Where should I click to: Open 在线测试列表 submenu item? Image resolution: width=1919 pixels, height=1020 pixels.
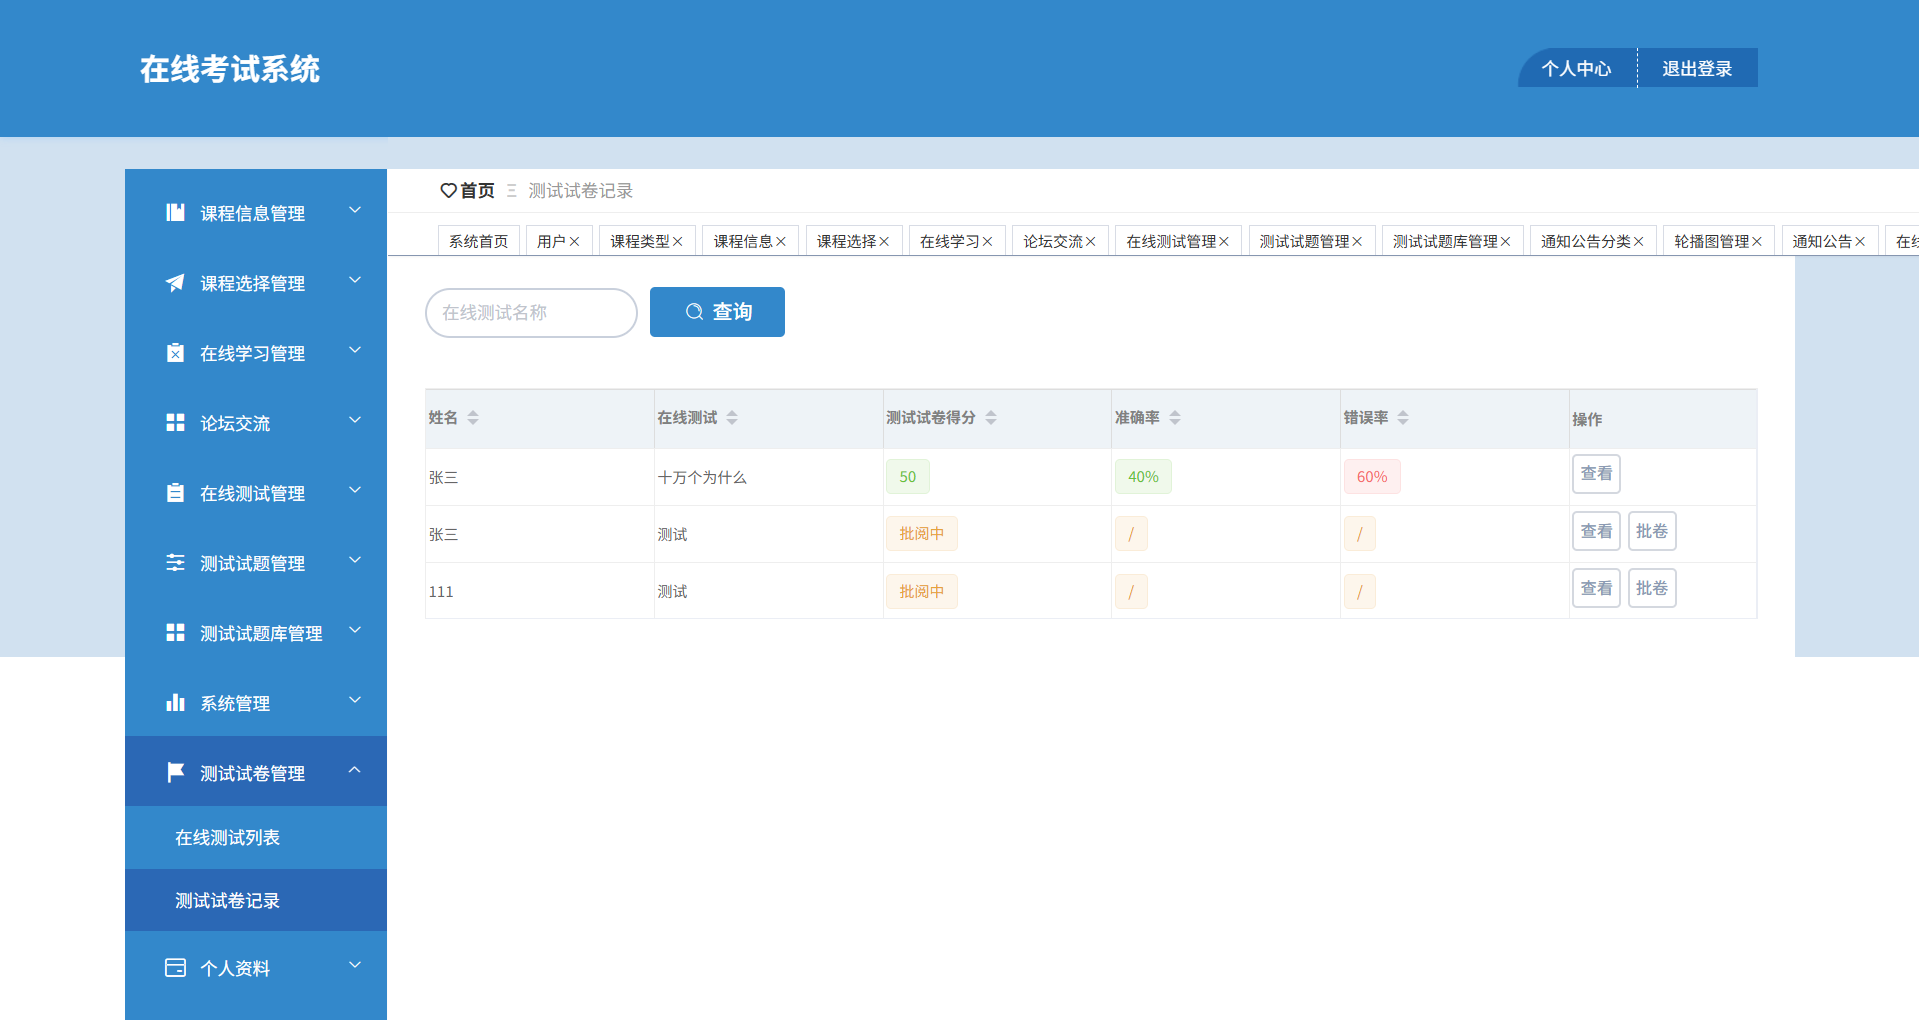pos(256,838)
